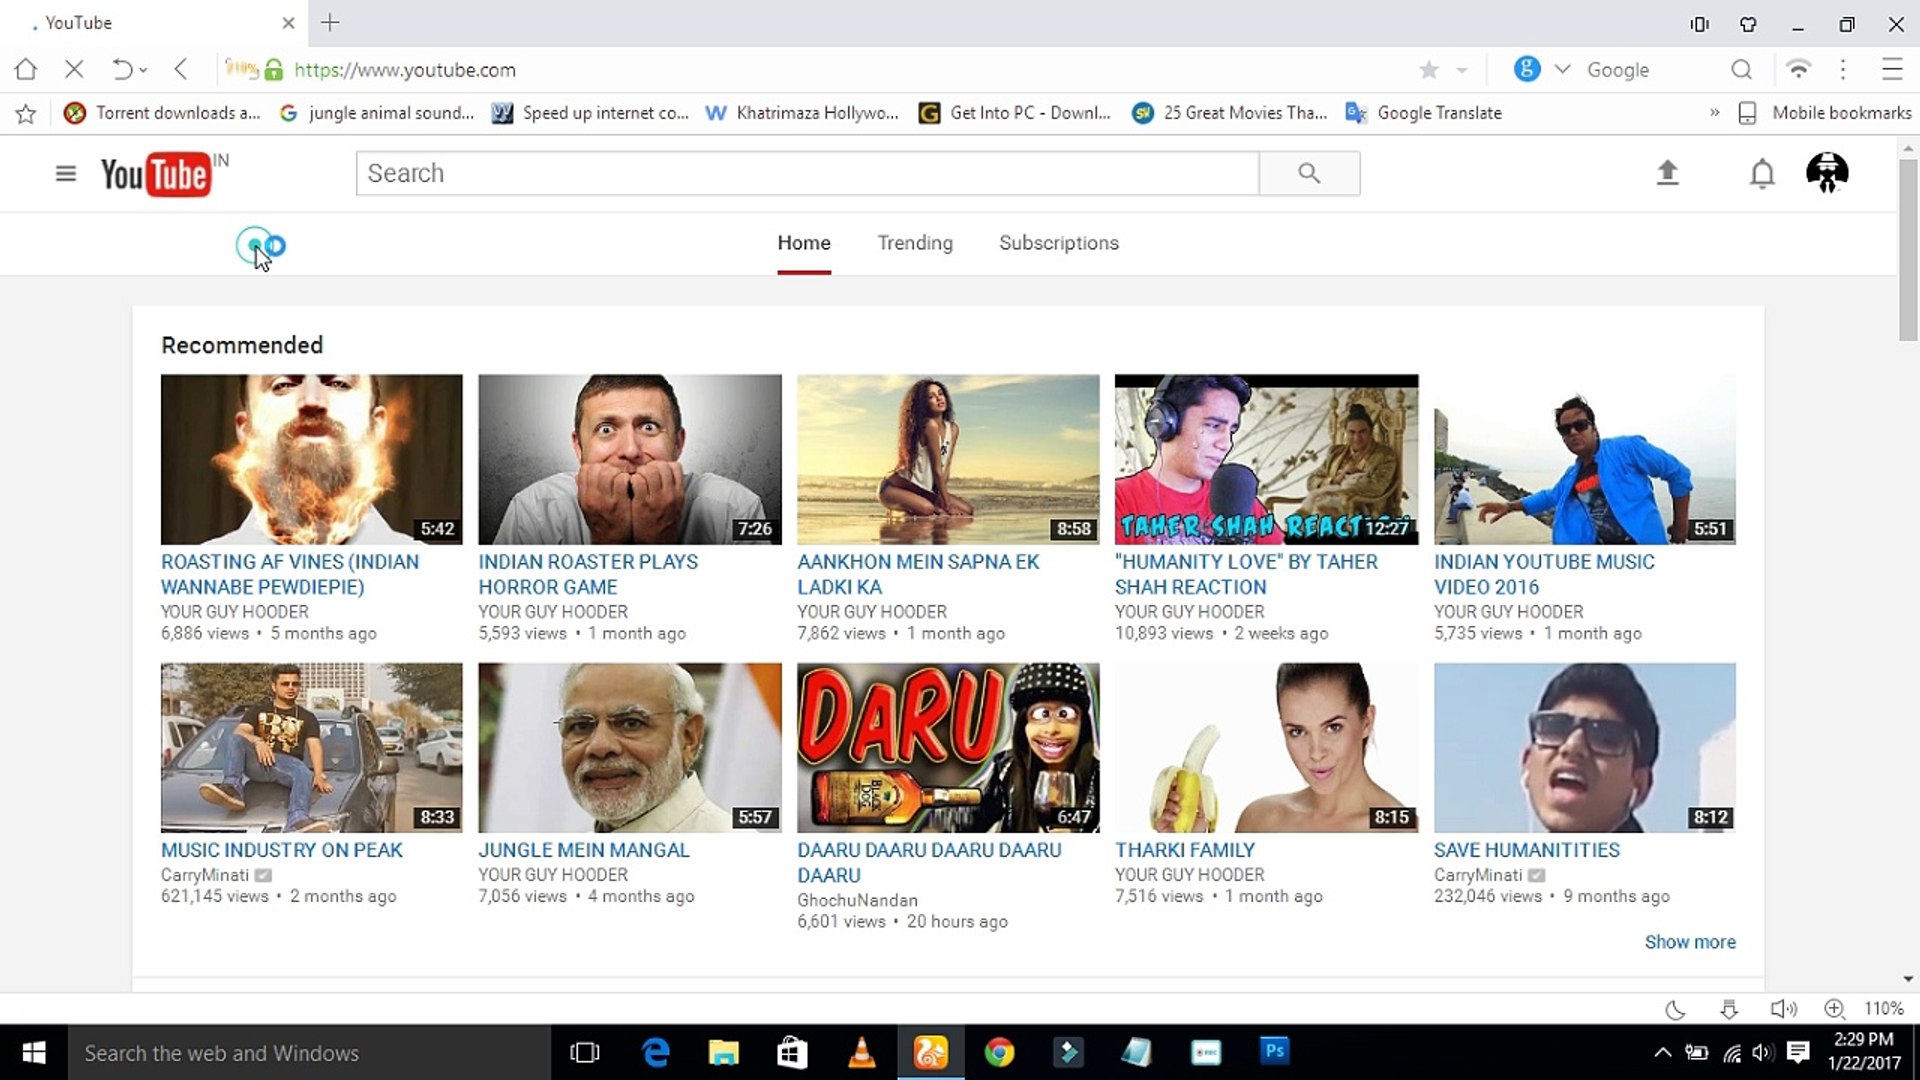Open the DAARU DAARU video thumbnail
Image resolution: width=1920 pixels, height=1080 pixels.
coord(947,747)
